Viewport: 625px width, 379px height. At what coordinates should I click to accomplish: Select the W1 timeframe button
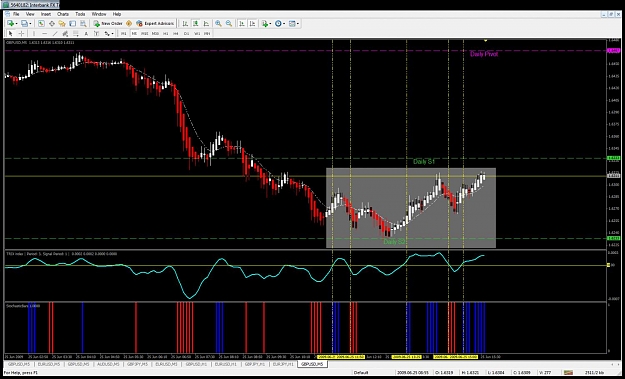197,33
